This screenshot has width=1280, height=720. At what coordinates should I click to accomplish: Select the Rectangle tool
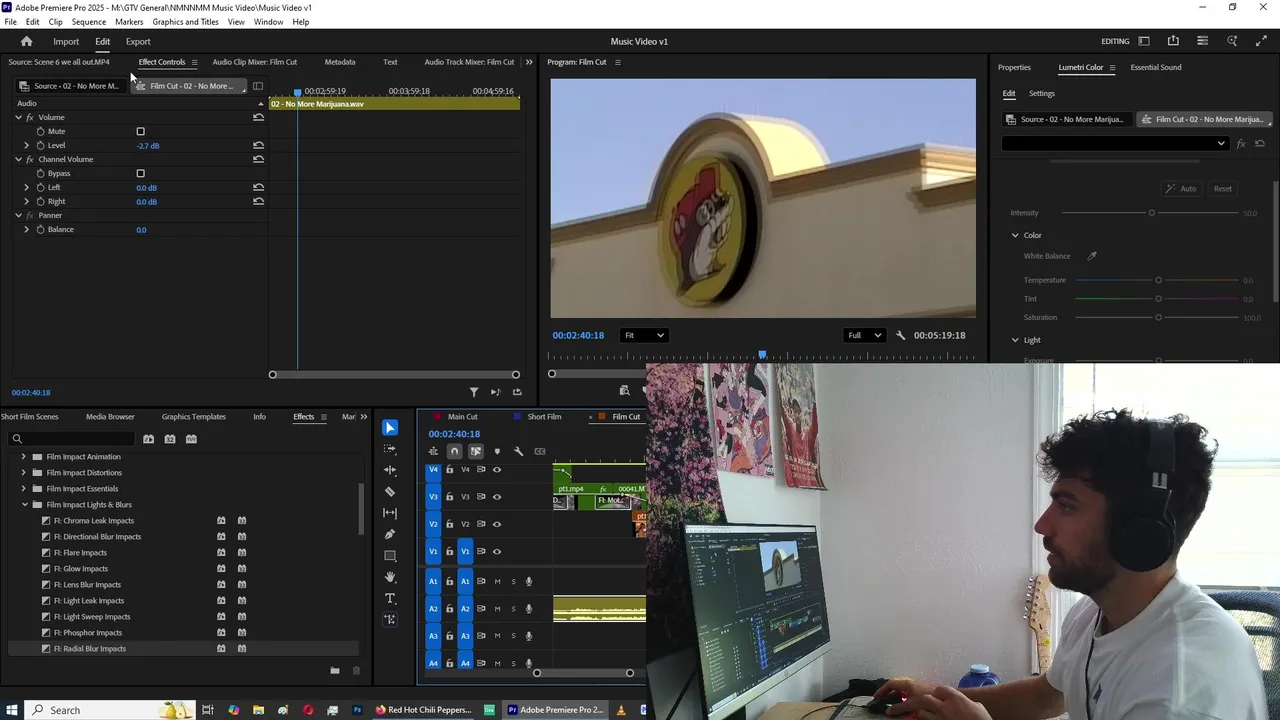390,556
